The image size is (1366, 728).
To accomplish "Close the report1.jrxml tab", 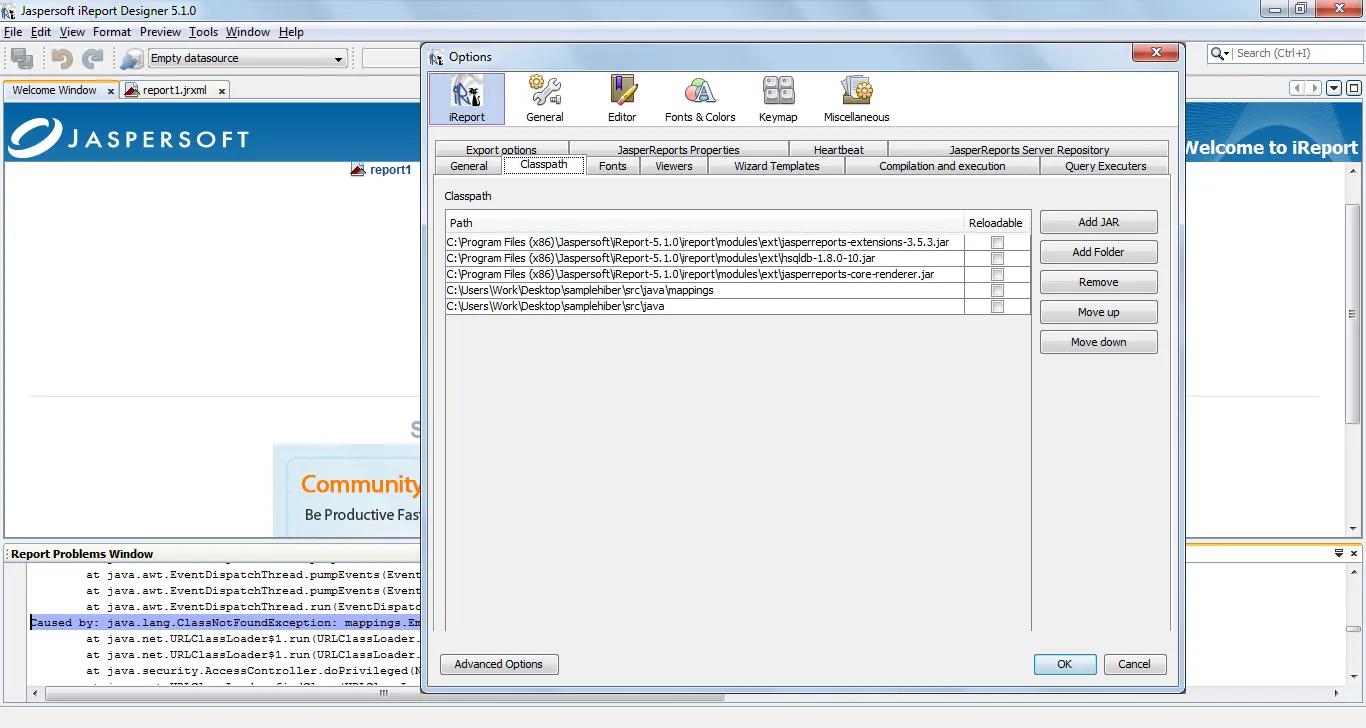I will (x=221, y=91).
